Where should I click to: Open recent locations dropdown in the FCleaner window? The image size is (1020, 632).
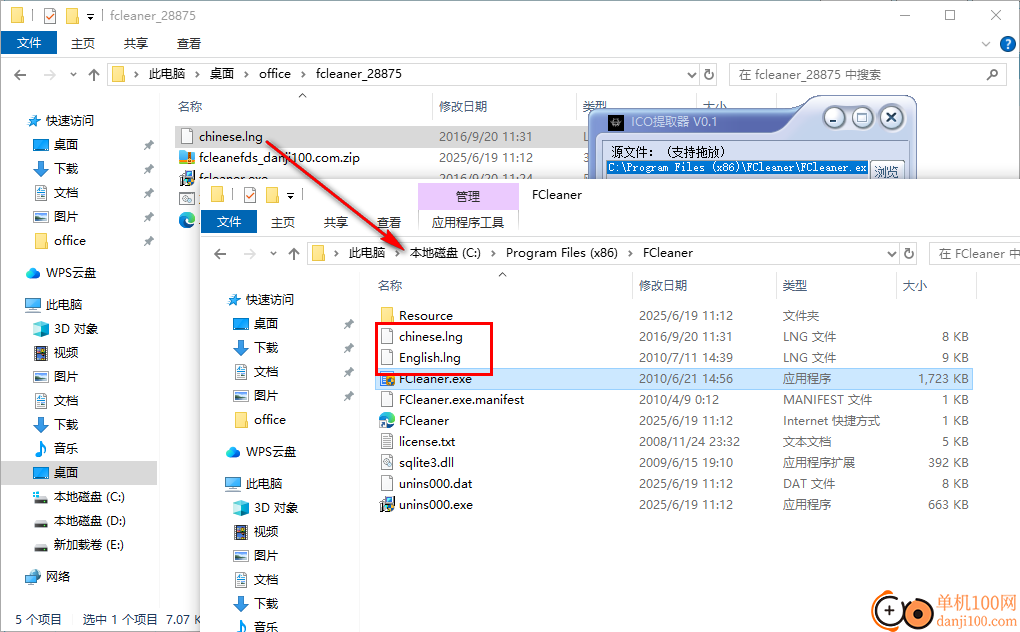[x=273, y=254]
